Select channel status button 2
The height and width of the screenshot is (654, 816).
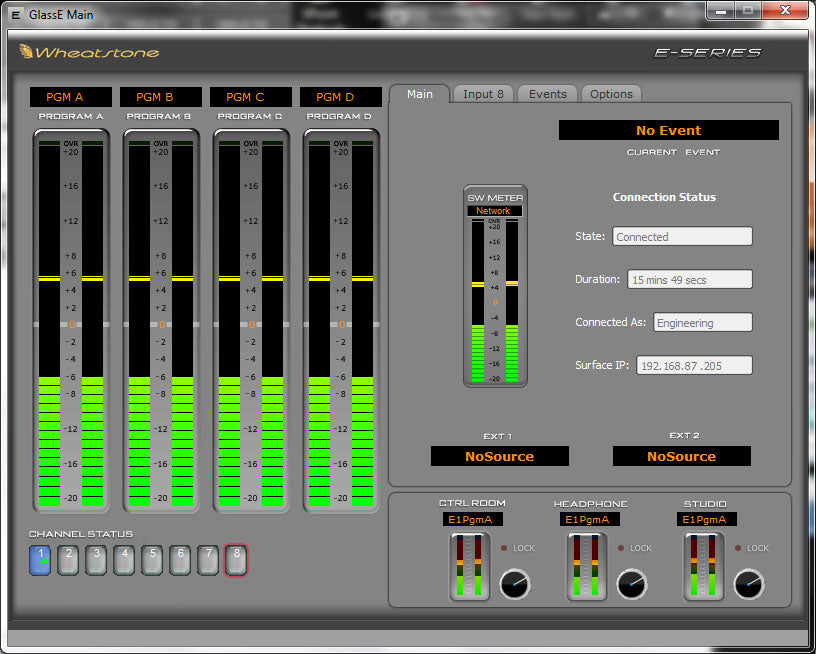click(x=68, y=560)
